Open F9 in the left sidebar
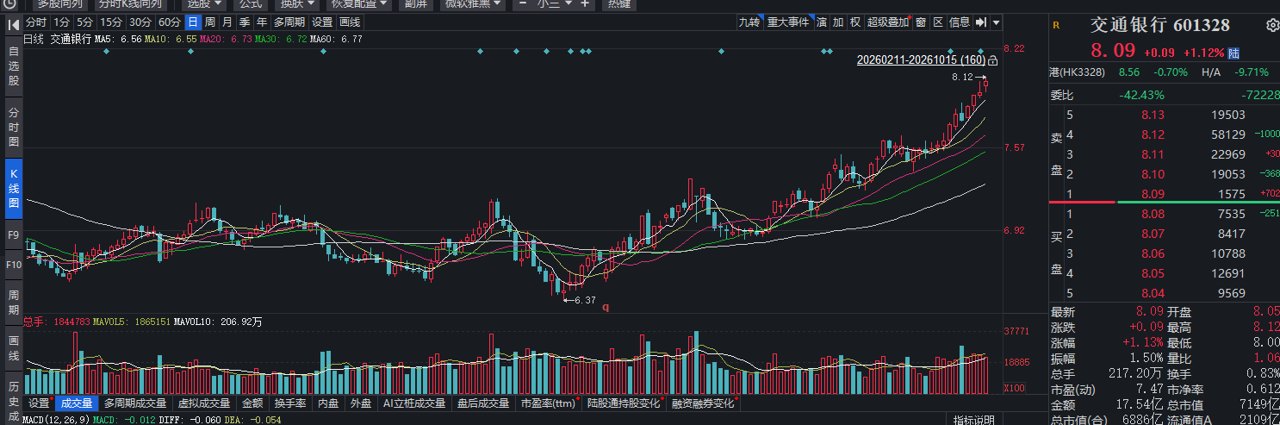1280x425 pixels. click(x=13, y=235)
